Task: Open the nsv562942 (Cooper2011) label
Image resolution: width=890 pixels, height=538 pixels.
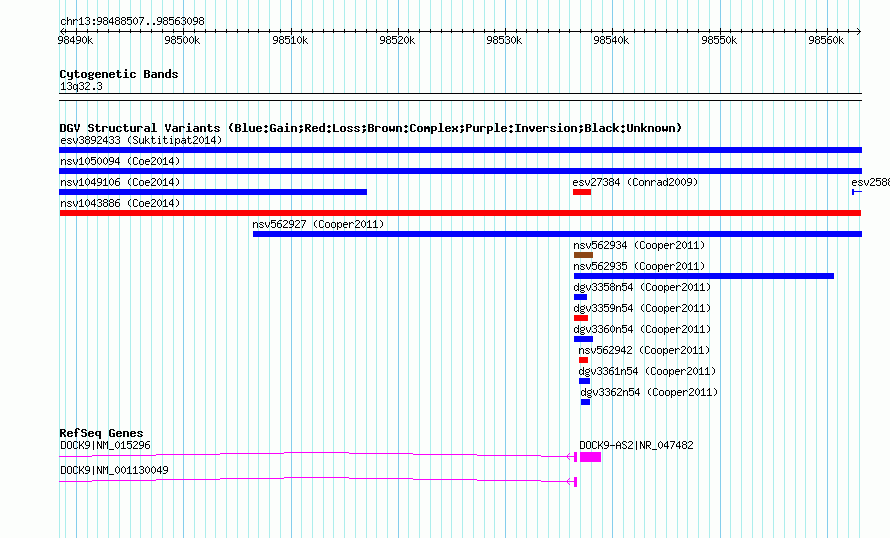Action: click(x=644, y=350)
